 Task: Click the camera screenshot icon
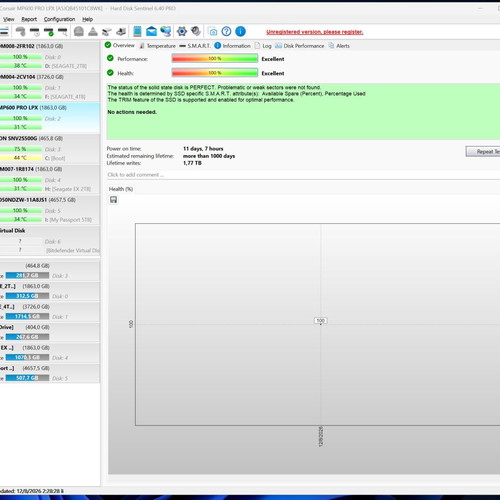(x=212, y=32)
